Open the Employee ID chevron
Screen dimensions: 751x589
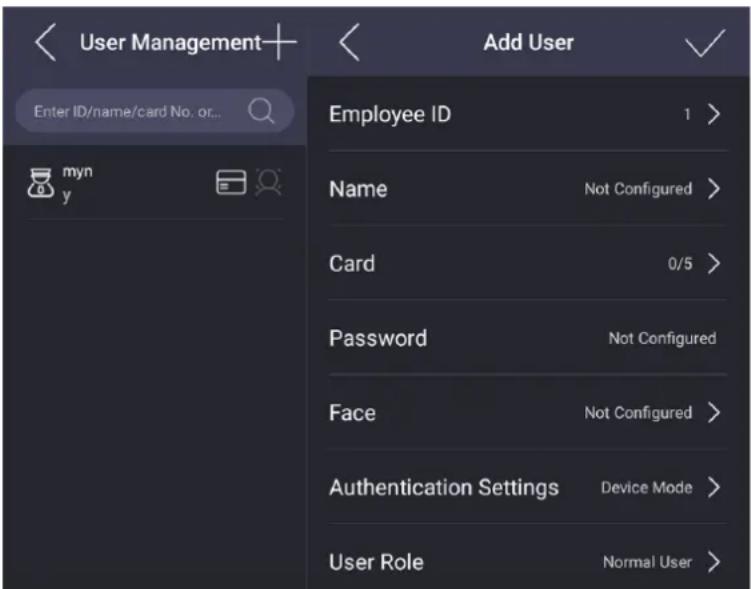(x=714, y=114)
